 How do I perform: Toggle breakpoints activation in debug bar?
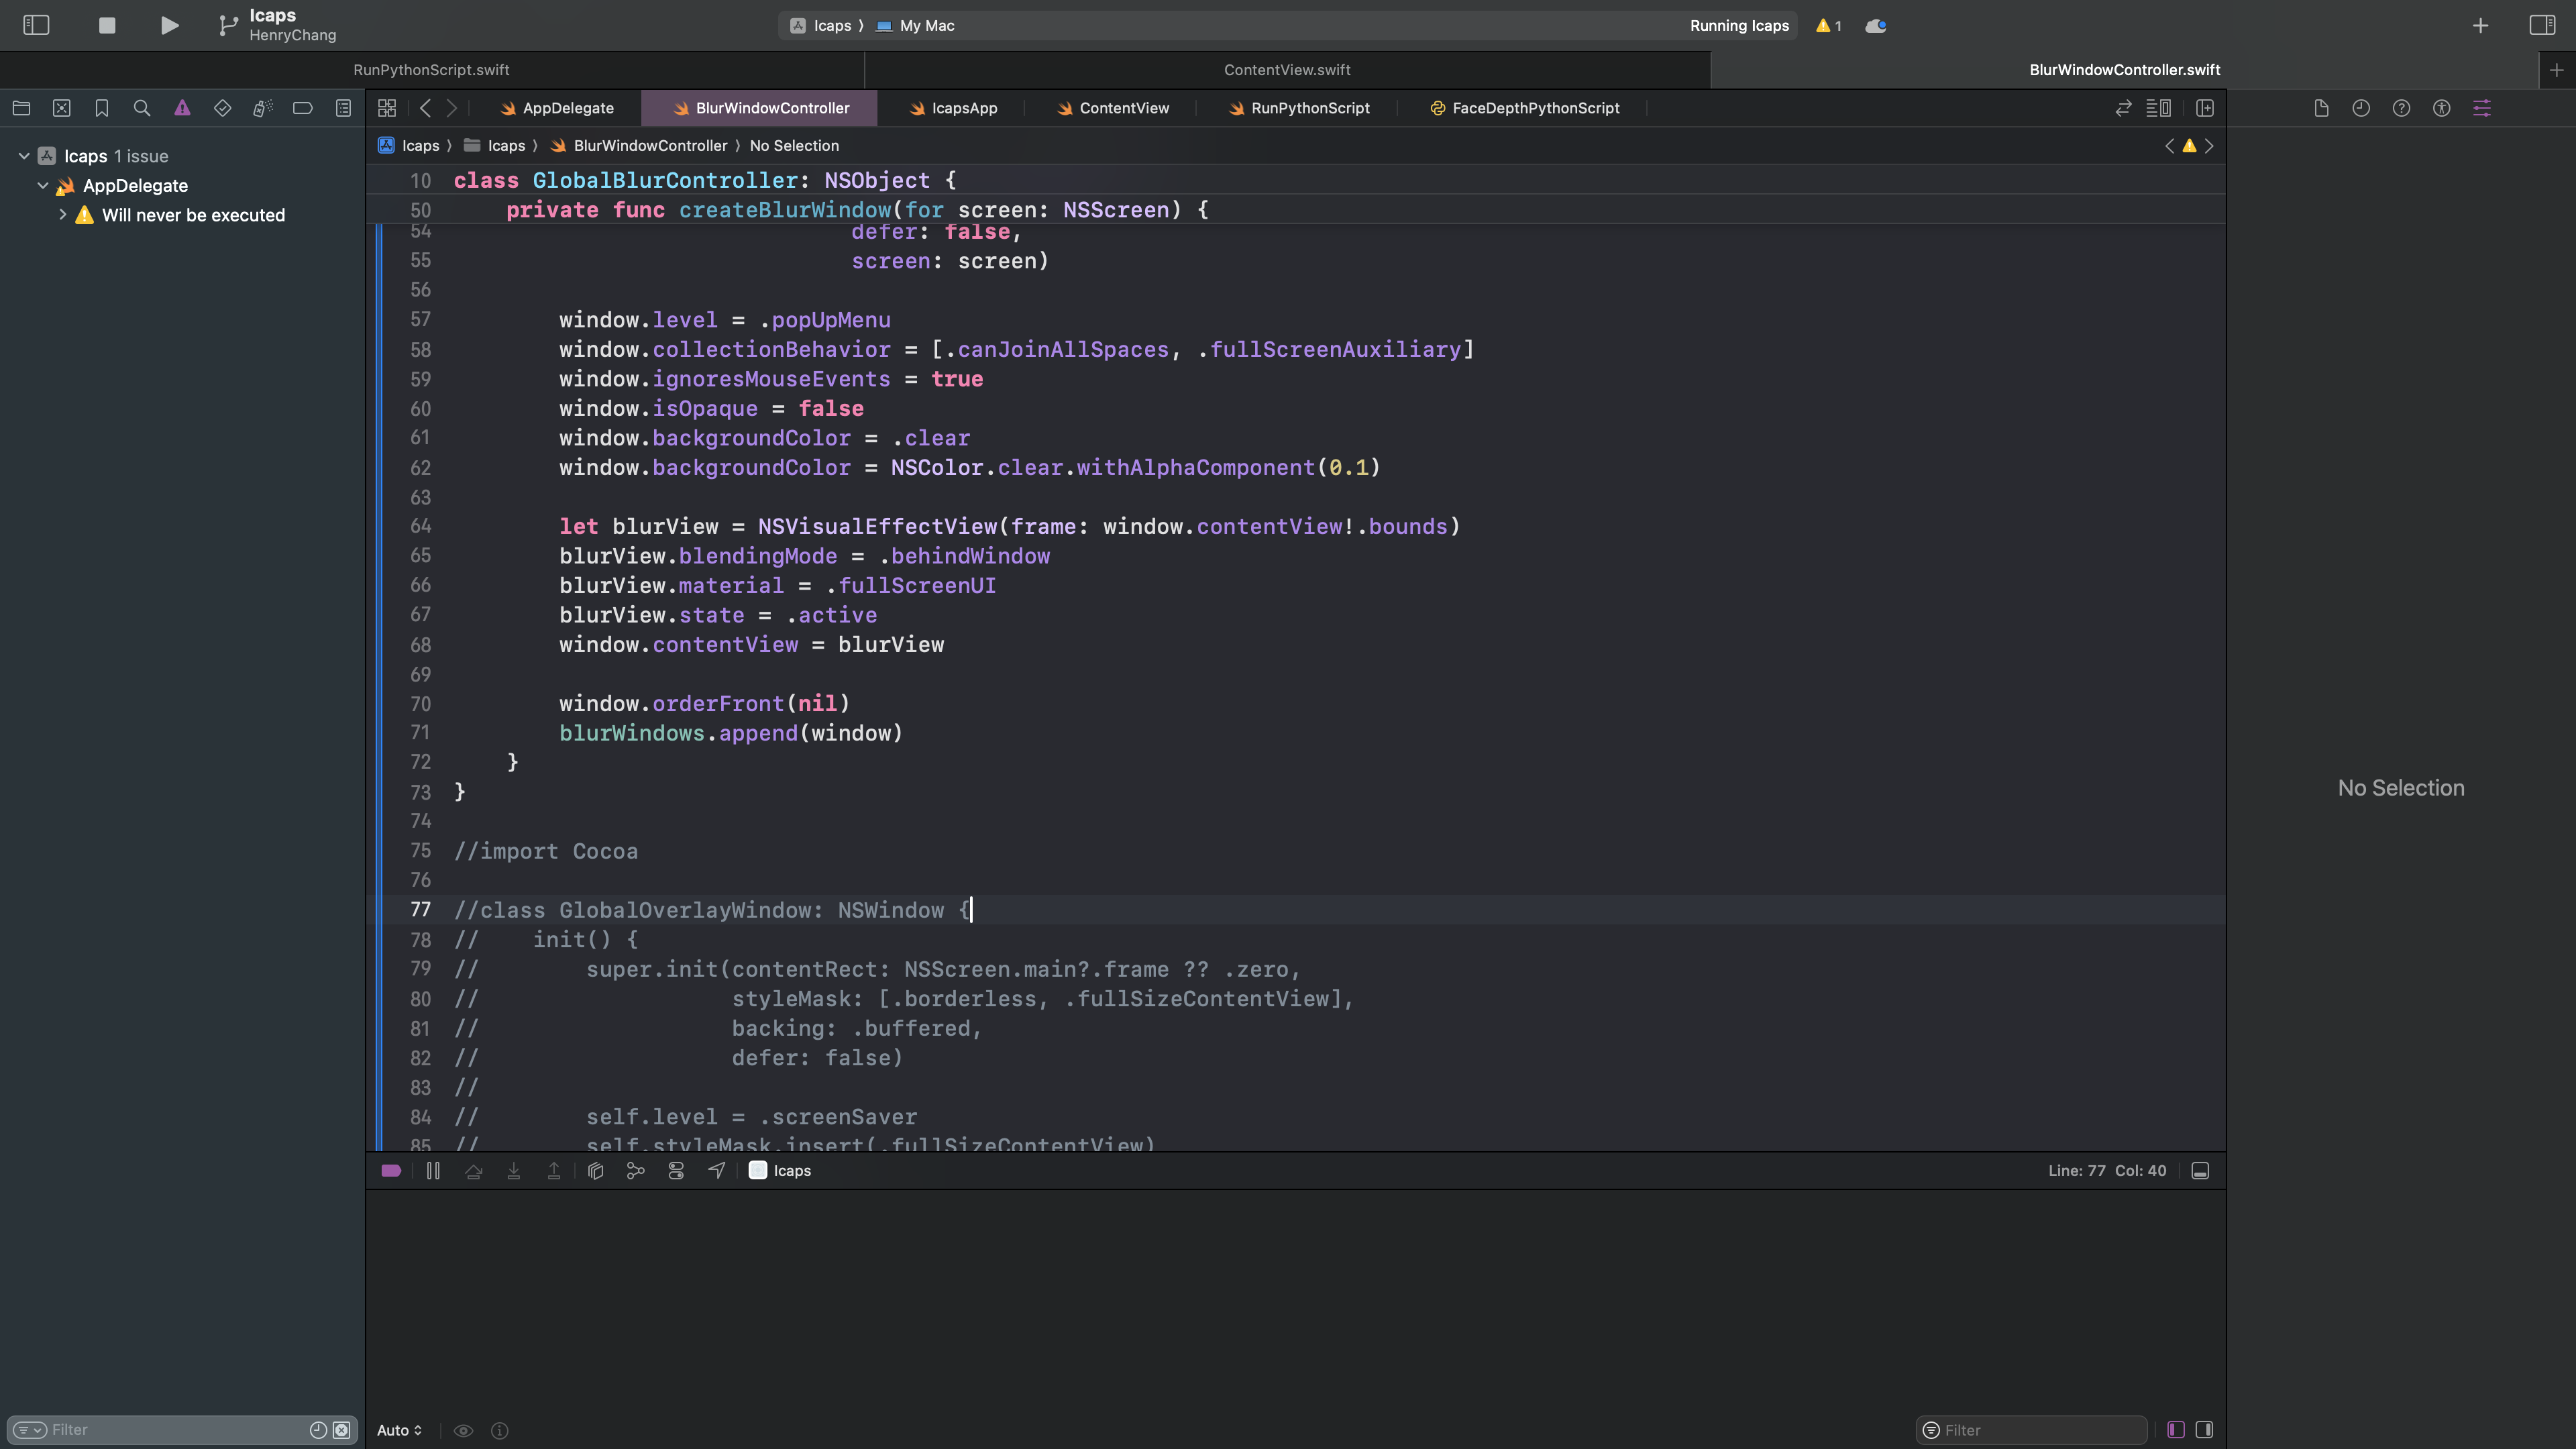pos(391,1171)
